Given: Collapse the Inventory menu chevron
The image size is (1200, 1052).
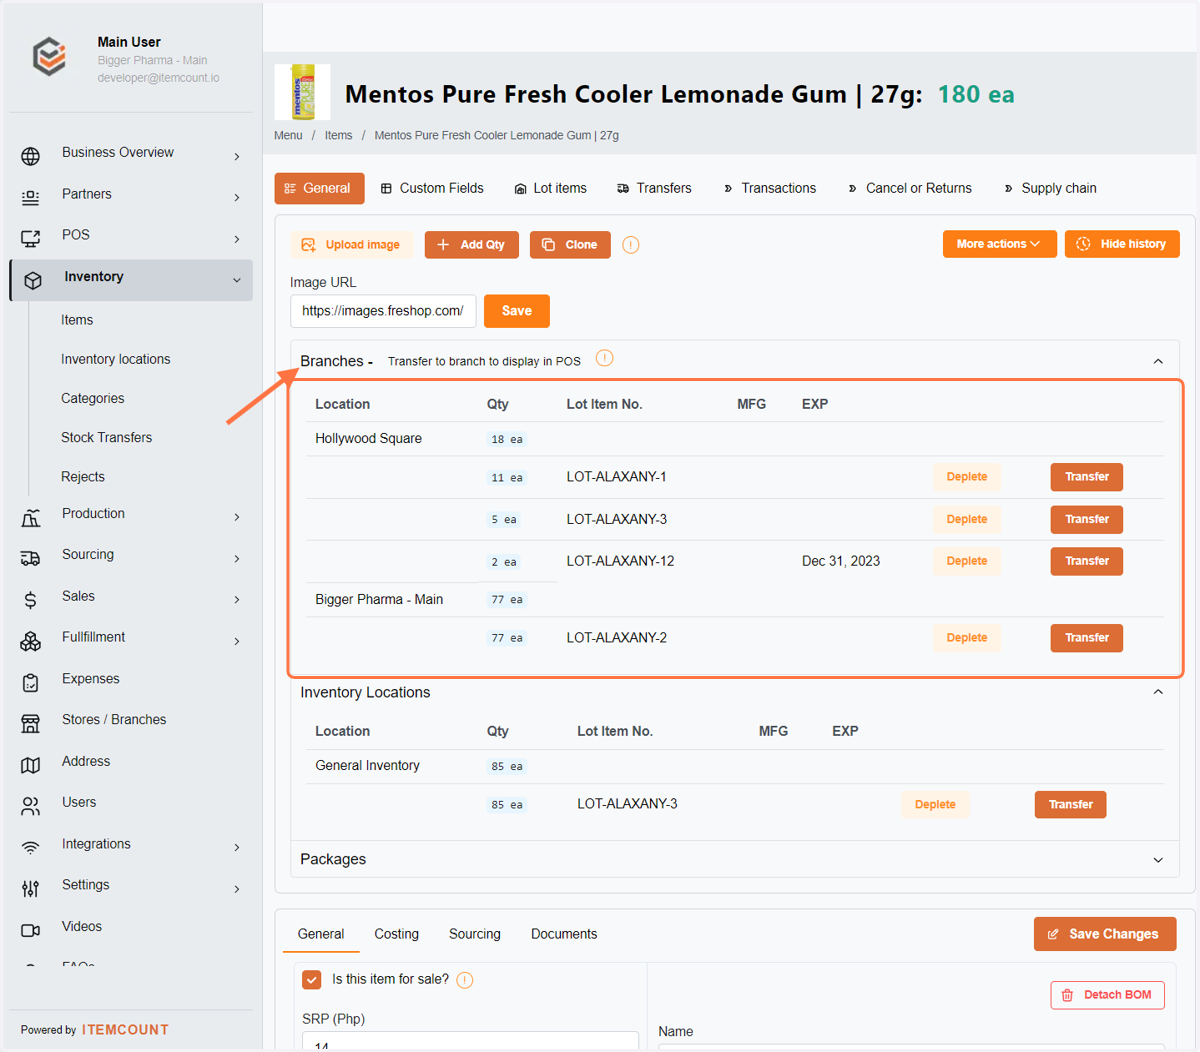Looking at the screenshot, I should (x=237, y=280).
